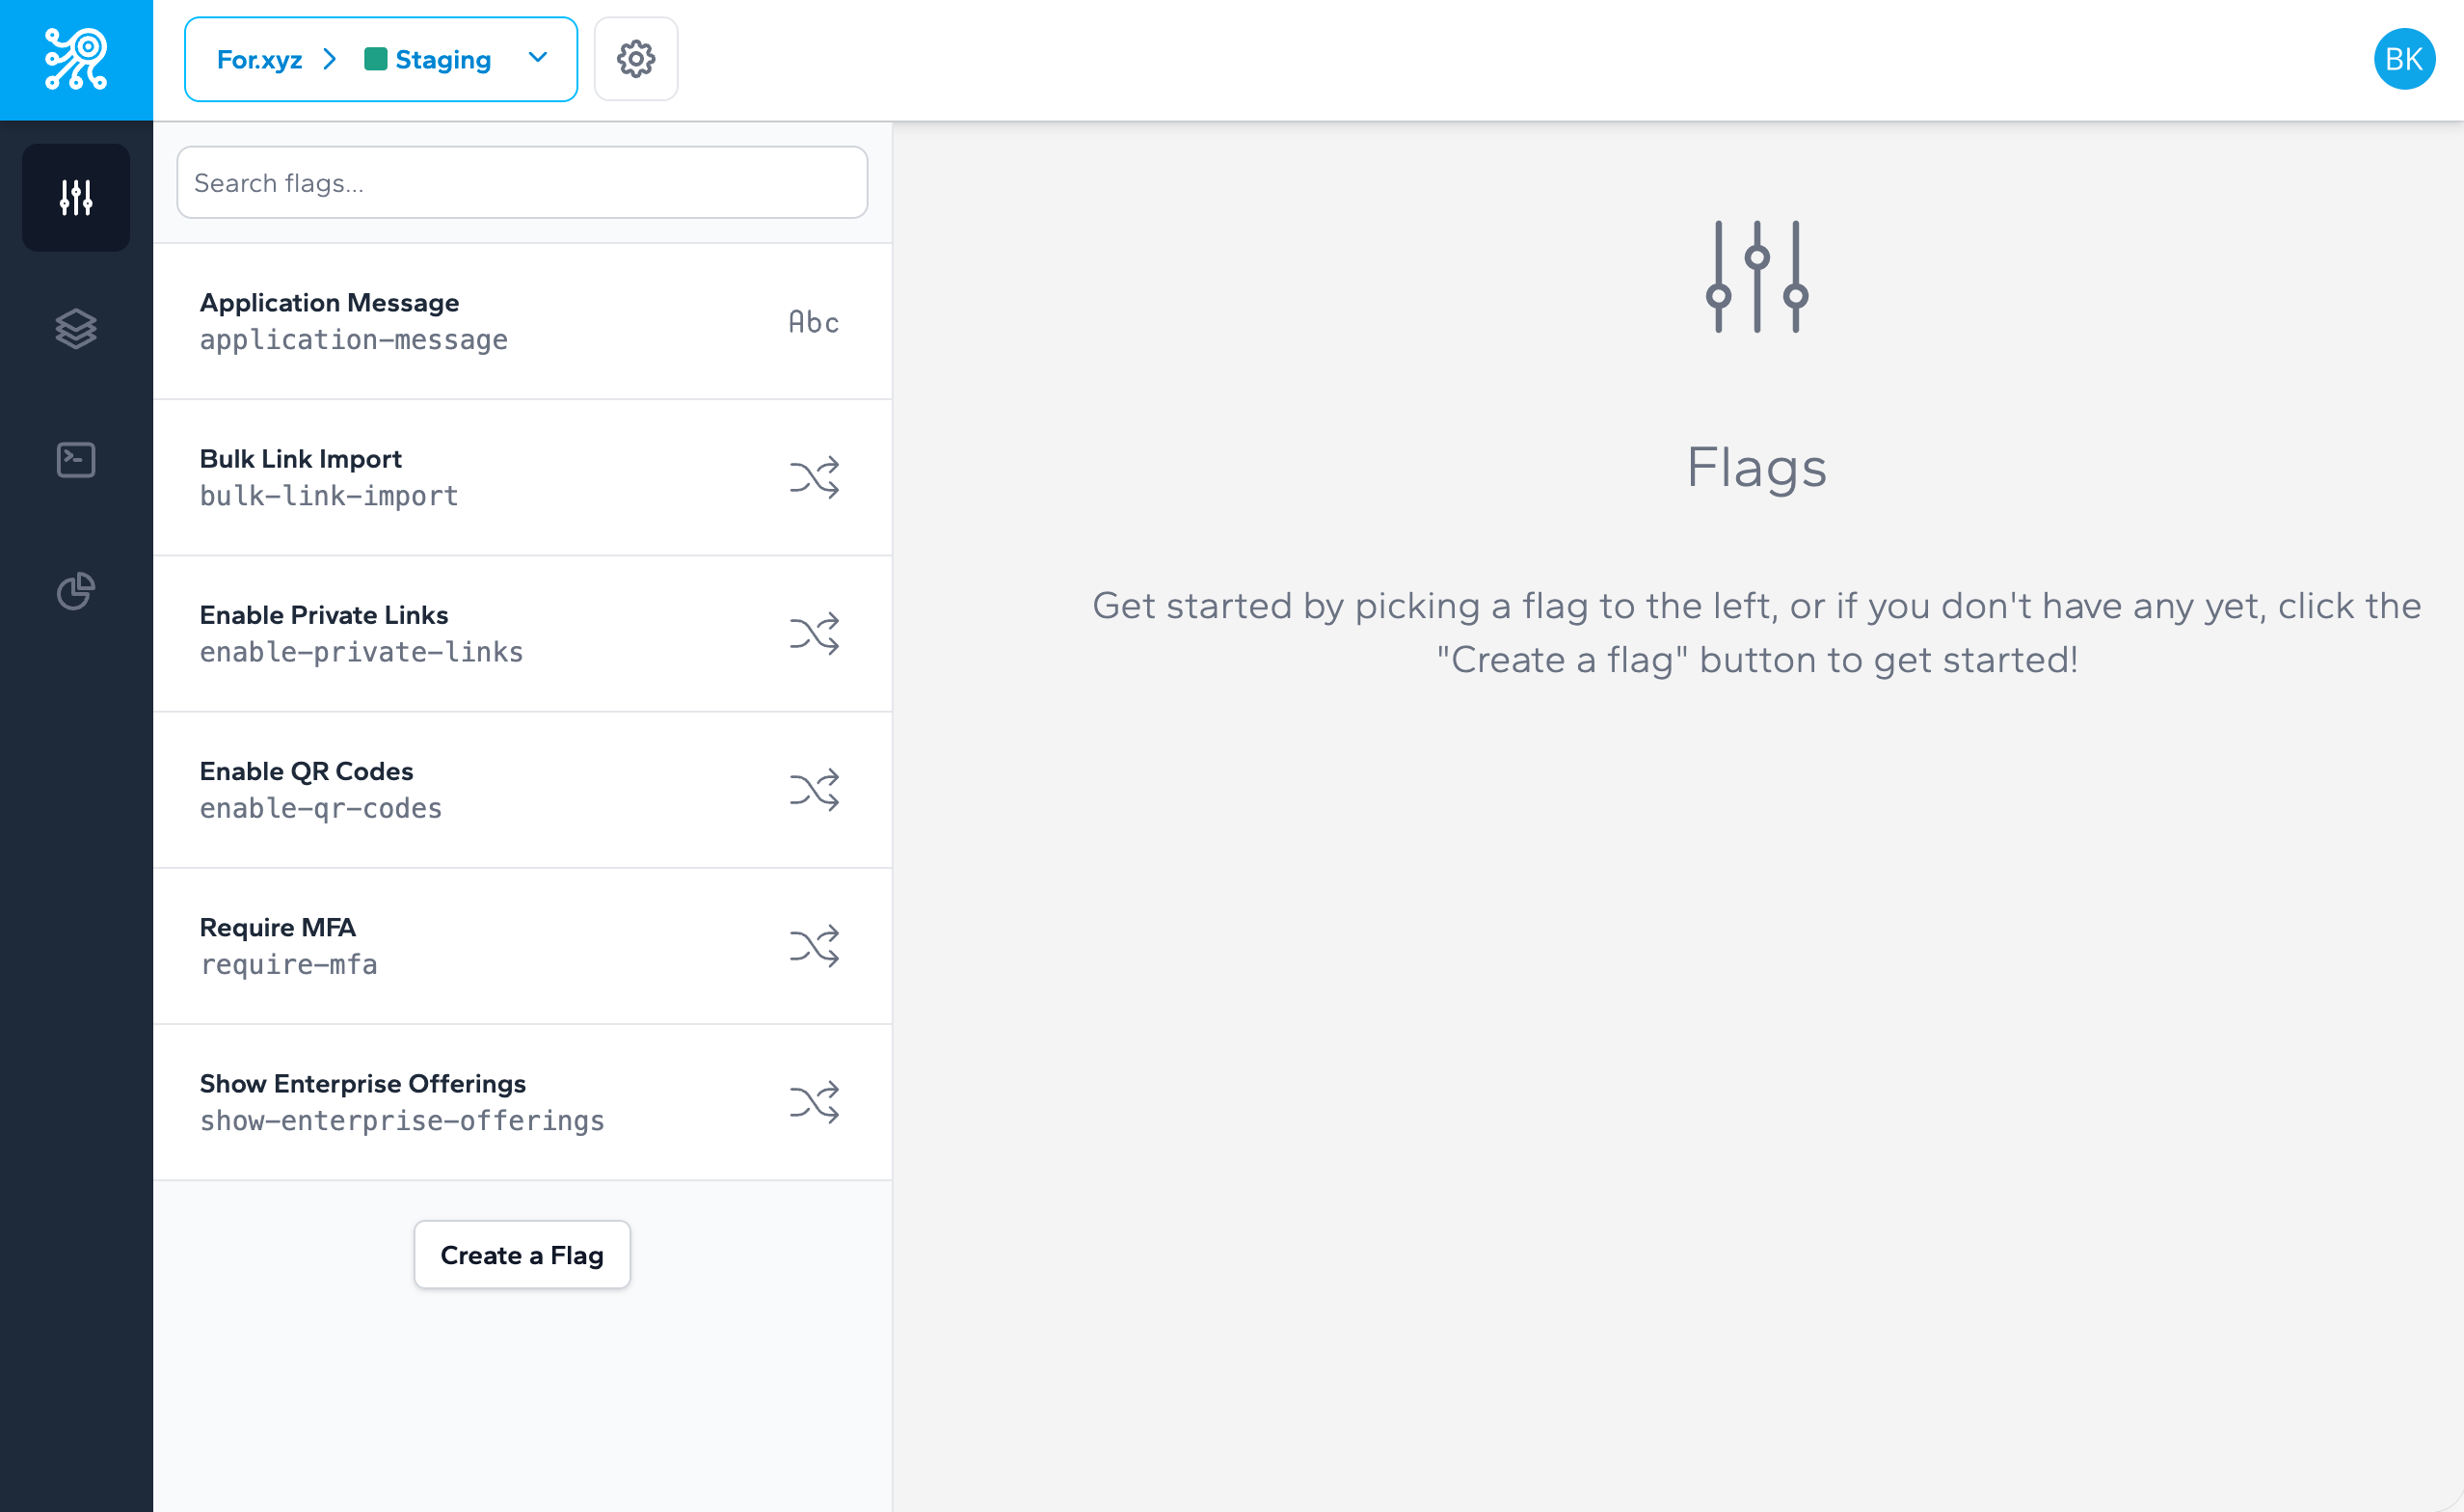Select the For.xyz breadcrumb
2464x1512 pixels.
tap(261, 59)
